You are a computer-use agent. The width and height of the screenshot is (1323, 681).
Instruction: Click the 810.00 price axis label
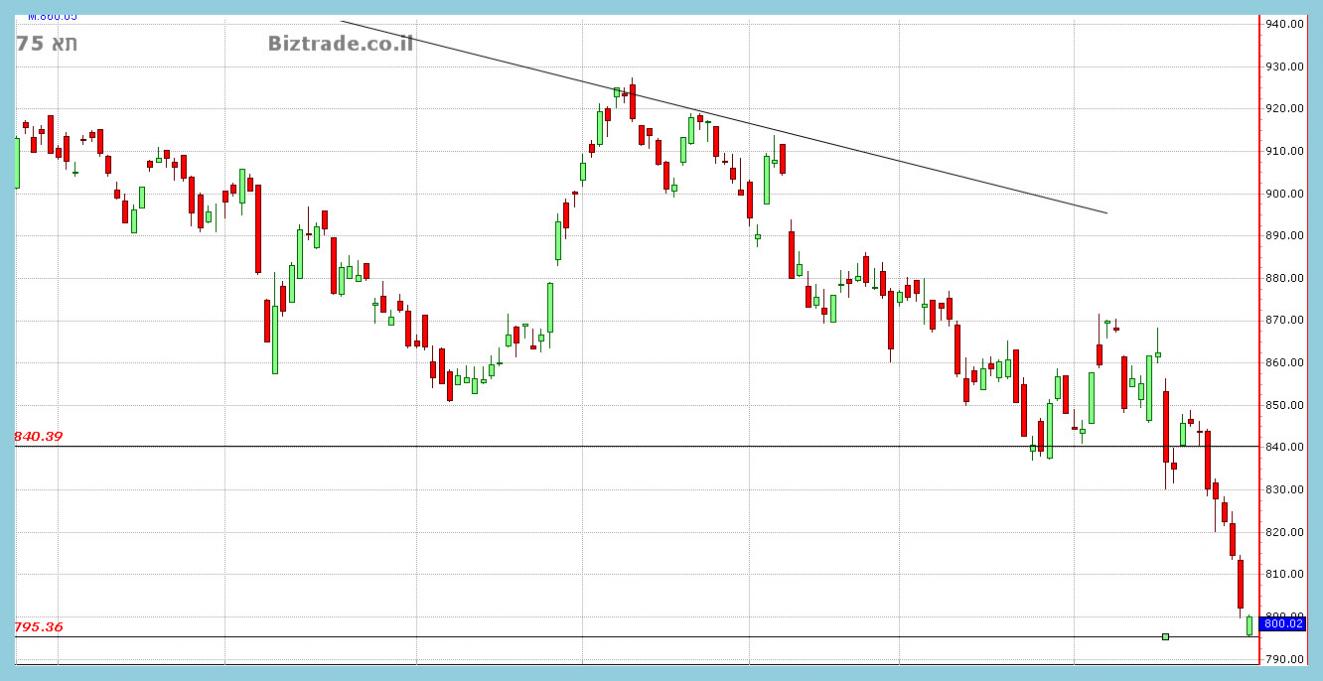[x=1284, y=575]
